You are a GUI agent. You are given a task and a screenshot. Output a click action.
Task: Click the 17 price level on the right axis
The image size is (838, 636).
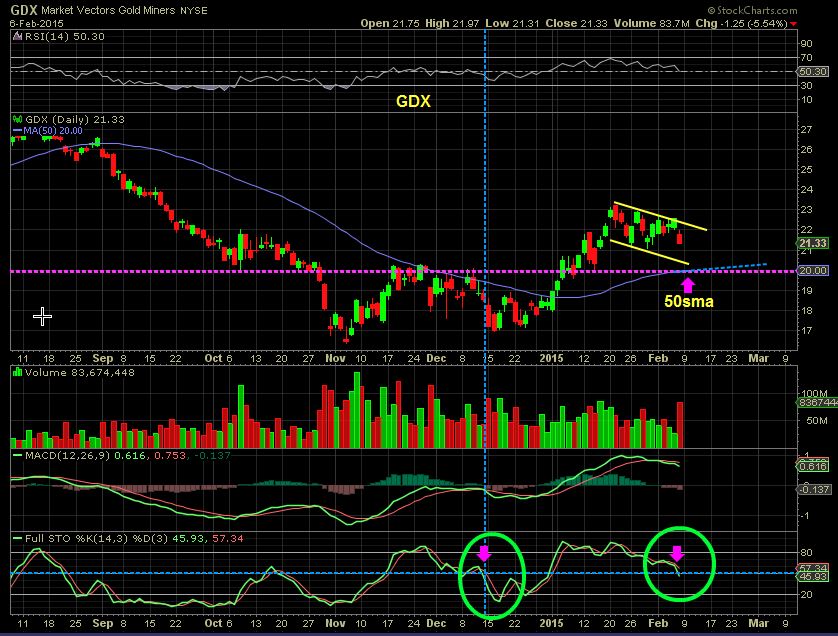click(x=806, y=330)
